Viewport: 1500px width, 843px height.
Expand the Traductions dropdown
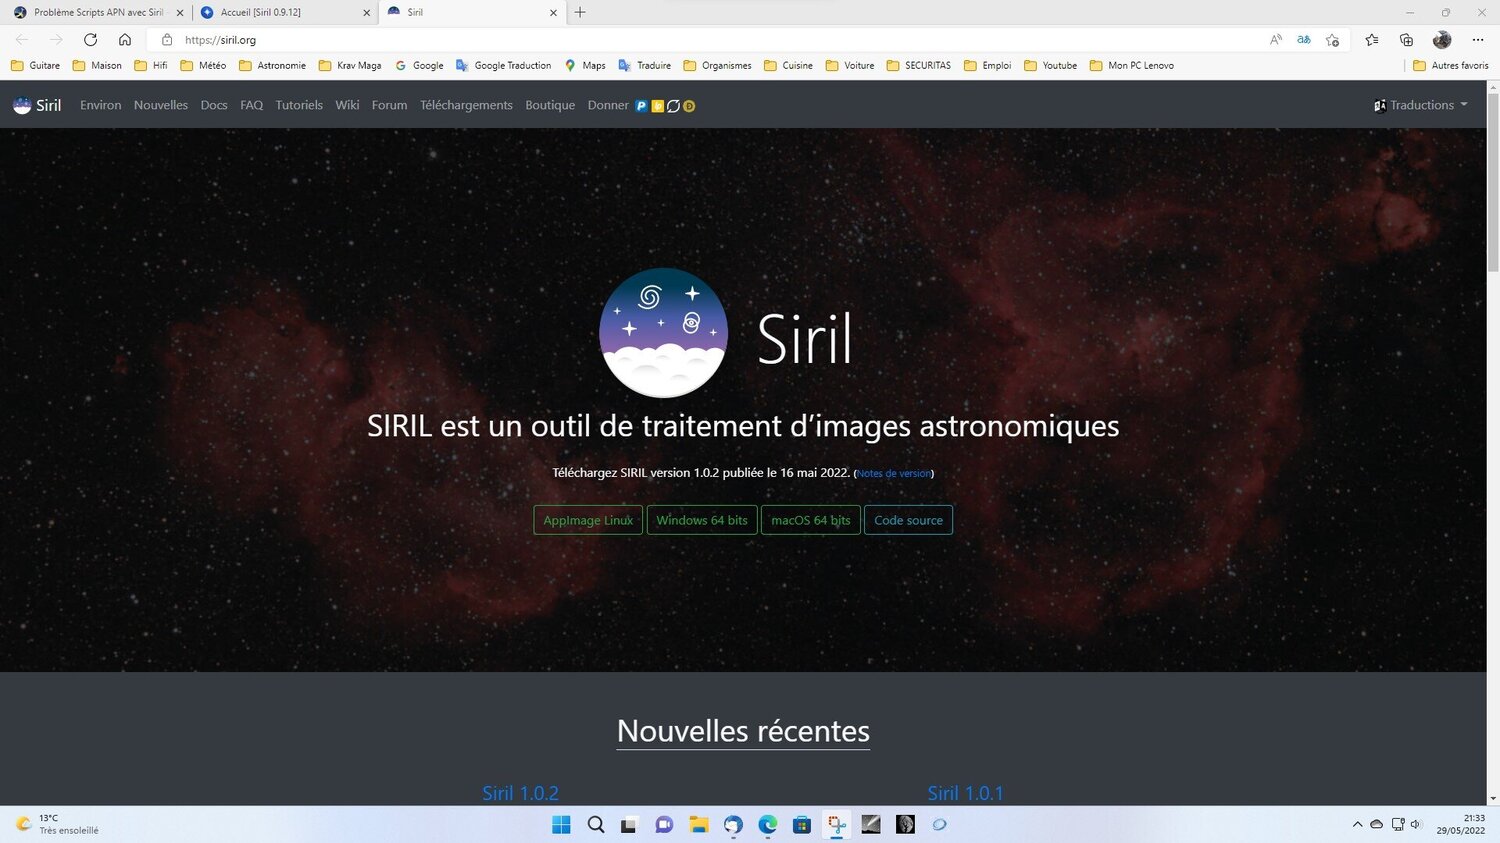pyautogui.click(x=1420, y=104)
